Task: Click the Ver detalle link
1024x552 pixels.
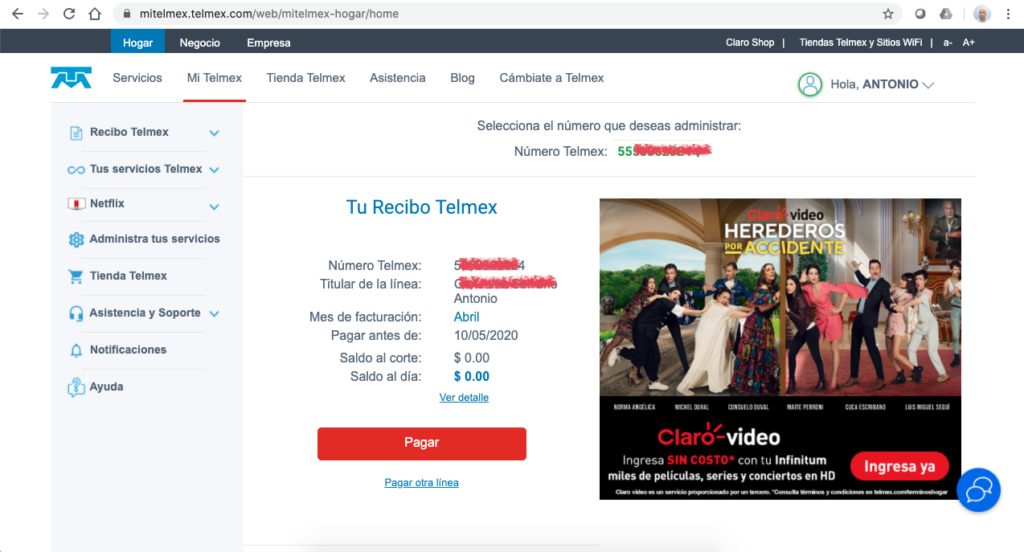Action: pyautogui.click(x=464, y=397)
